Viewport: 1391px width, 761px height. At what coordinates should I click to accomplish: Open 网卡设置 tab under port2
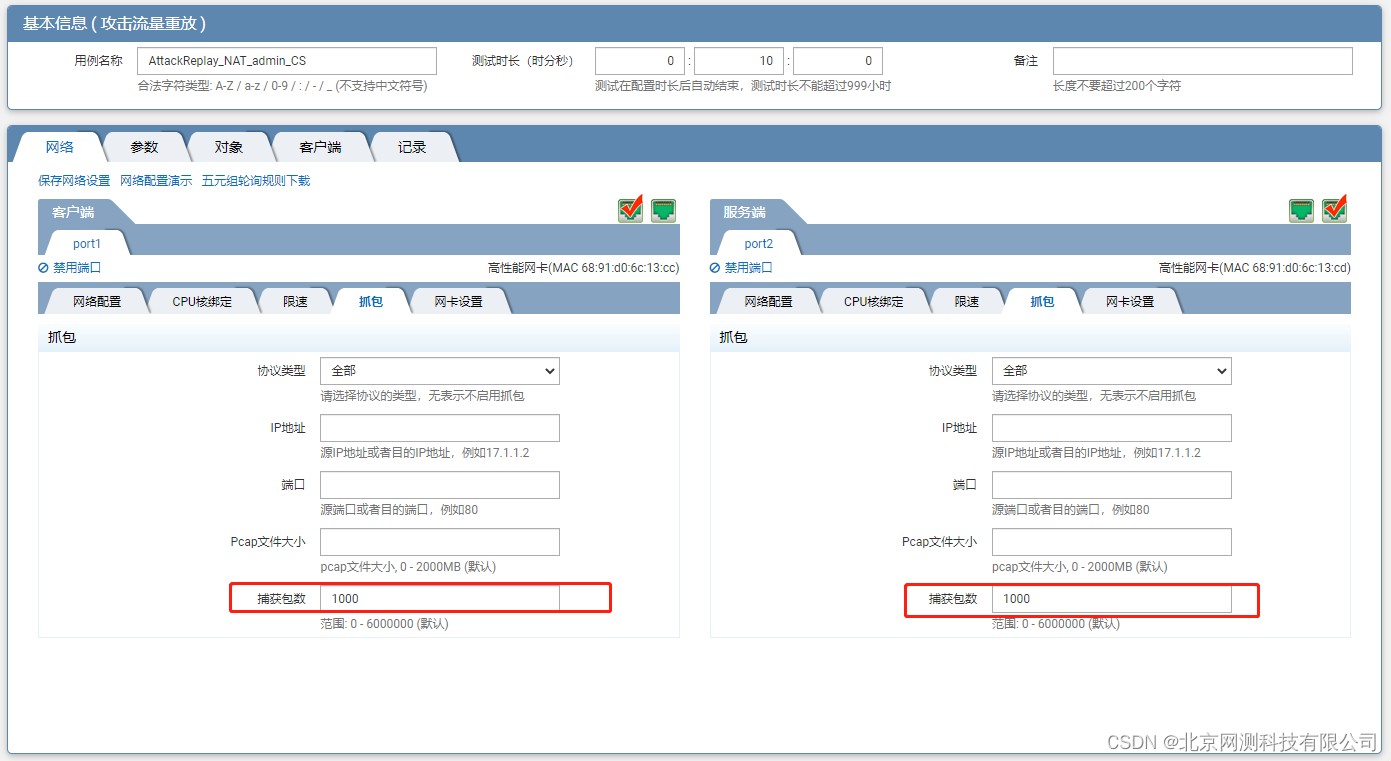tap(1130, 301)
